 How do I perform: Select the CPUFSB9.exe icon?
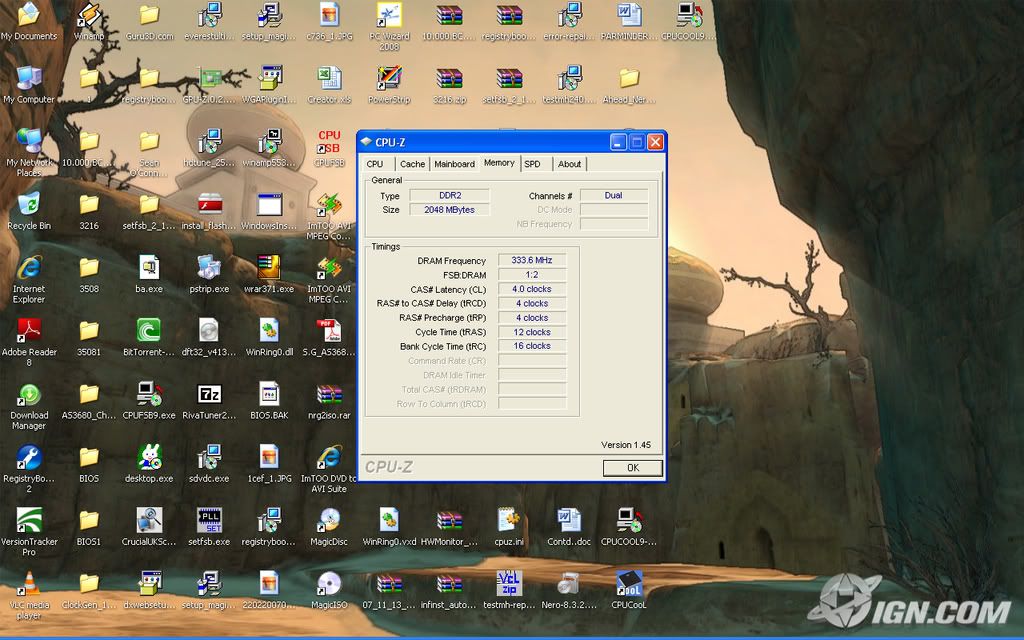pos(150,394)
